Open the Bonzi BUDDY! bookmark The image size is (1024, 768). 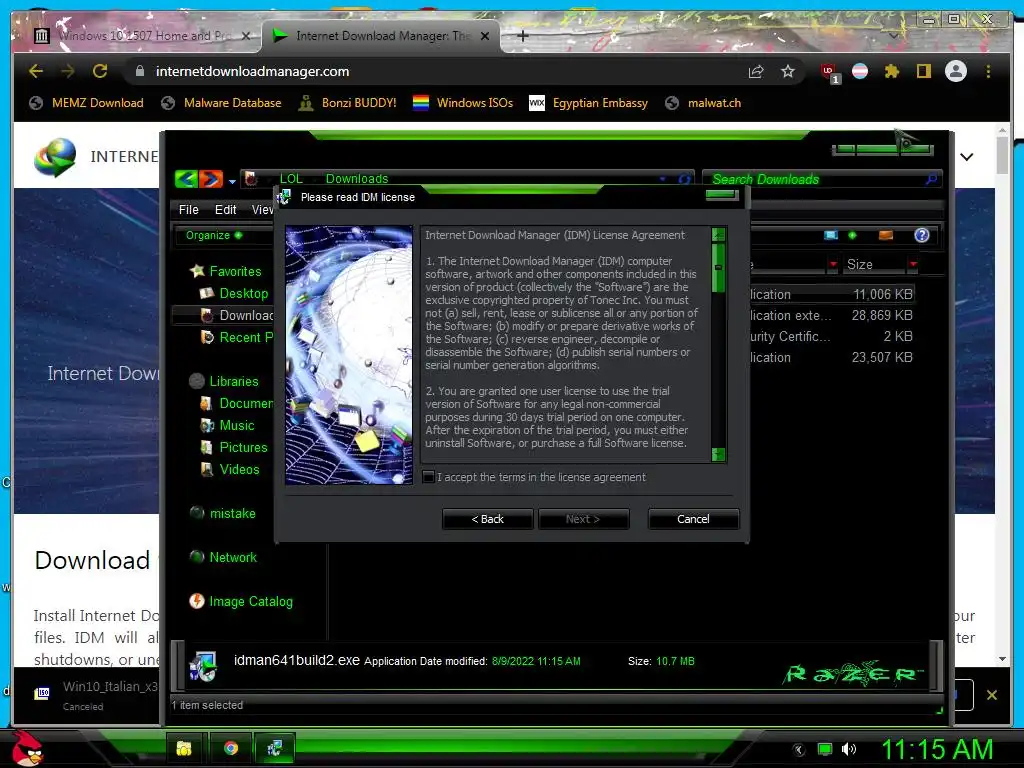pos(347,103)
